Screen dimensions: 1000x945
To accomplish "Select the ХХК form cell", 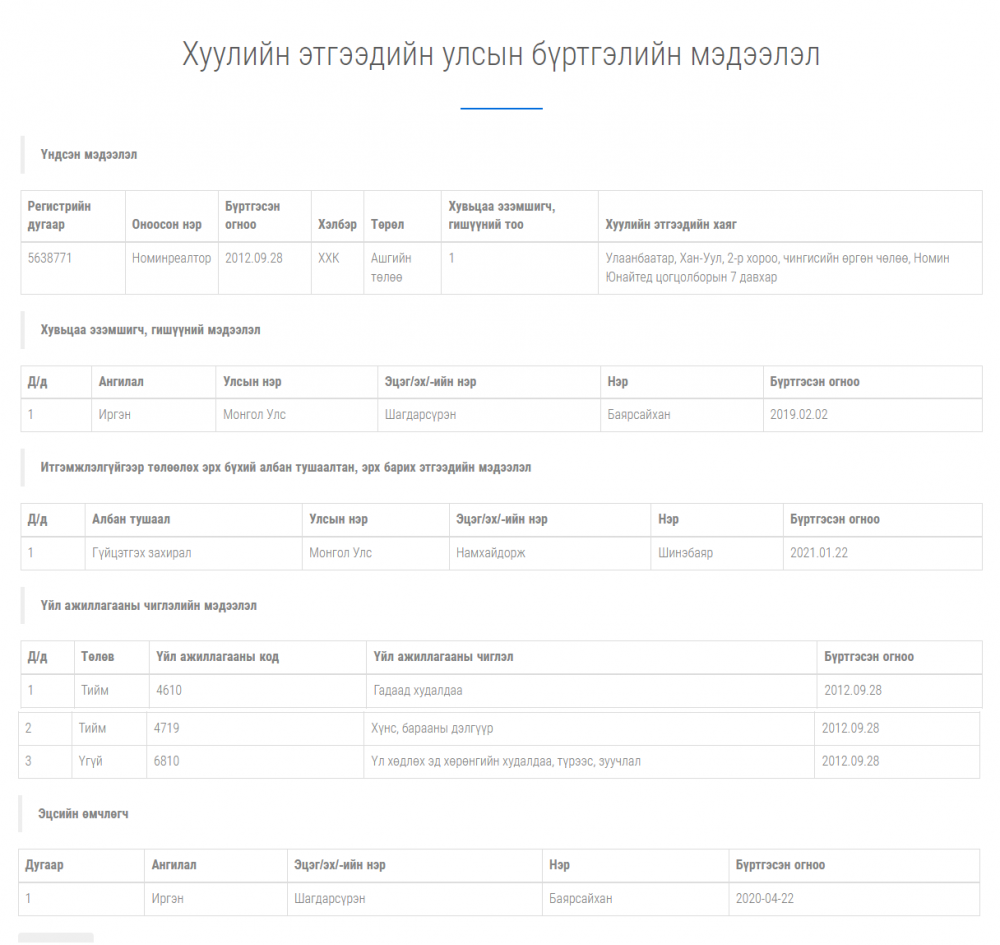I will (x=328, y=258).
